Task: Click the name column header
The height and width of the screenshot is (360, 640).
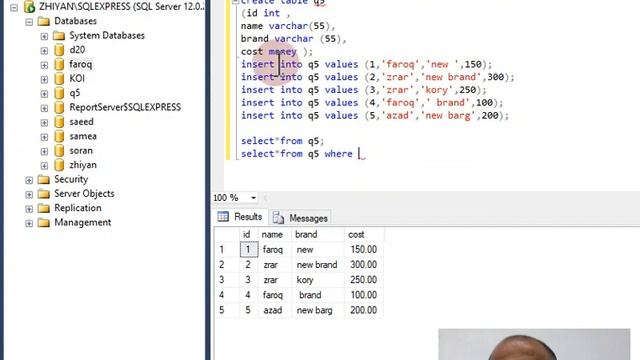Action: click(272, 234)
